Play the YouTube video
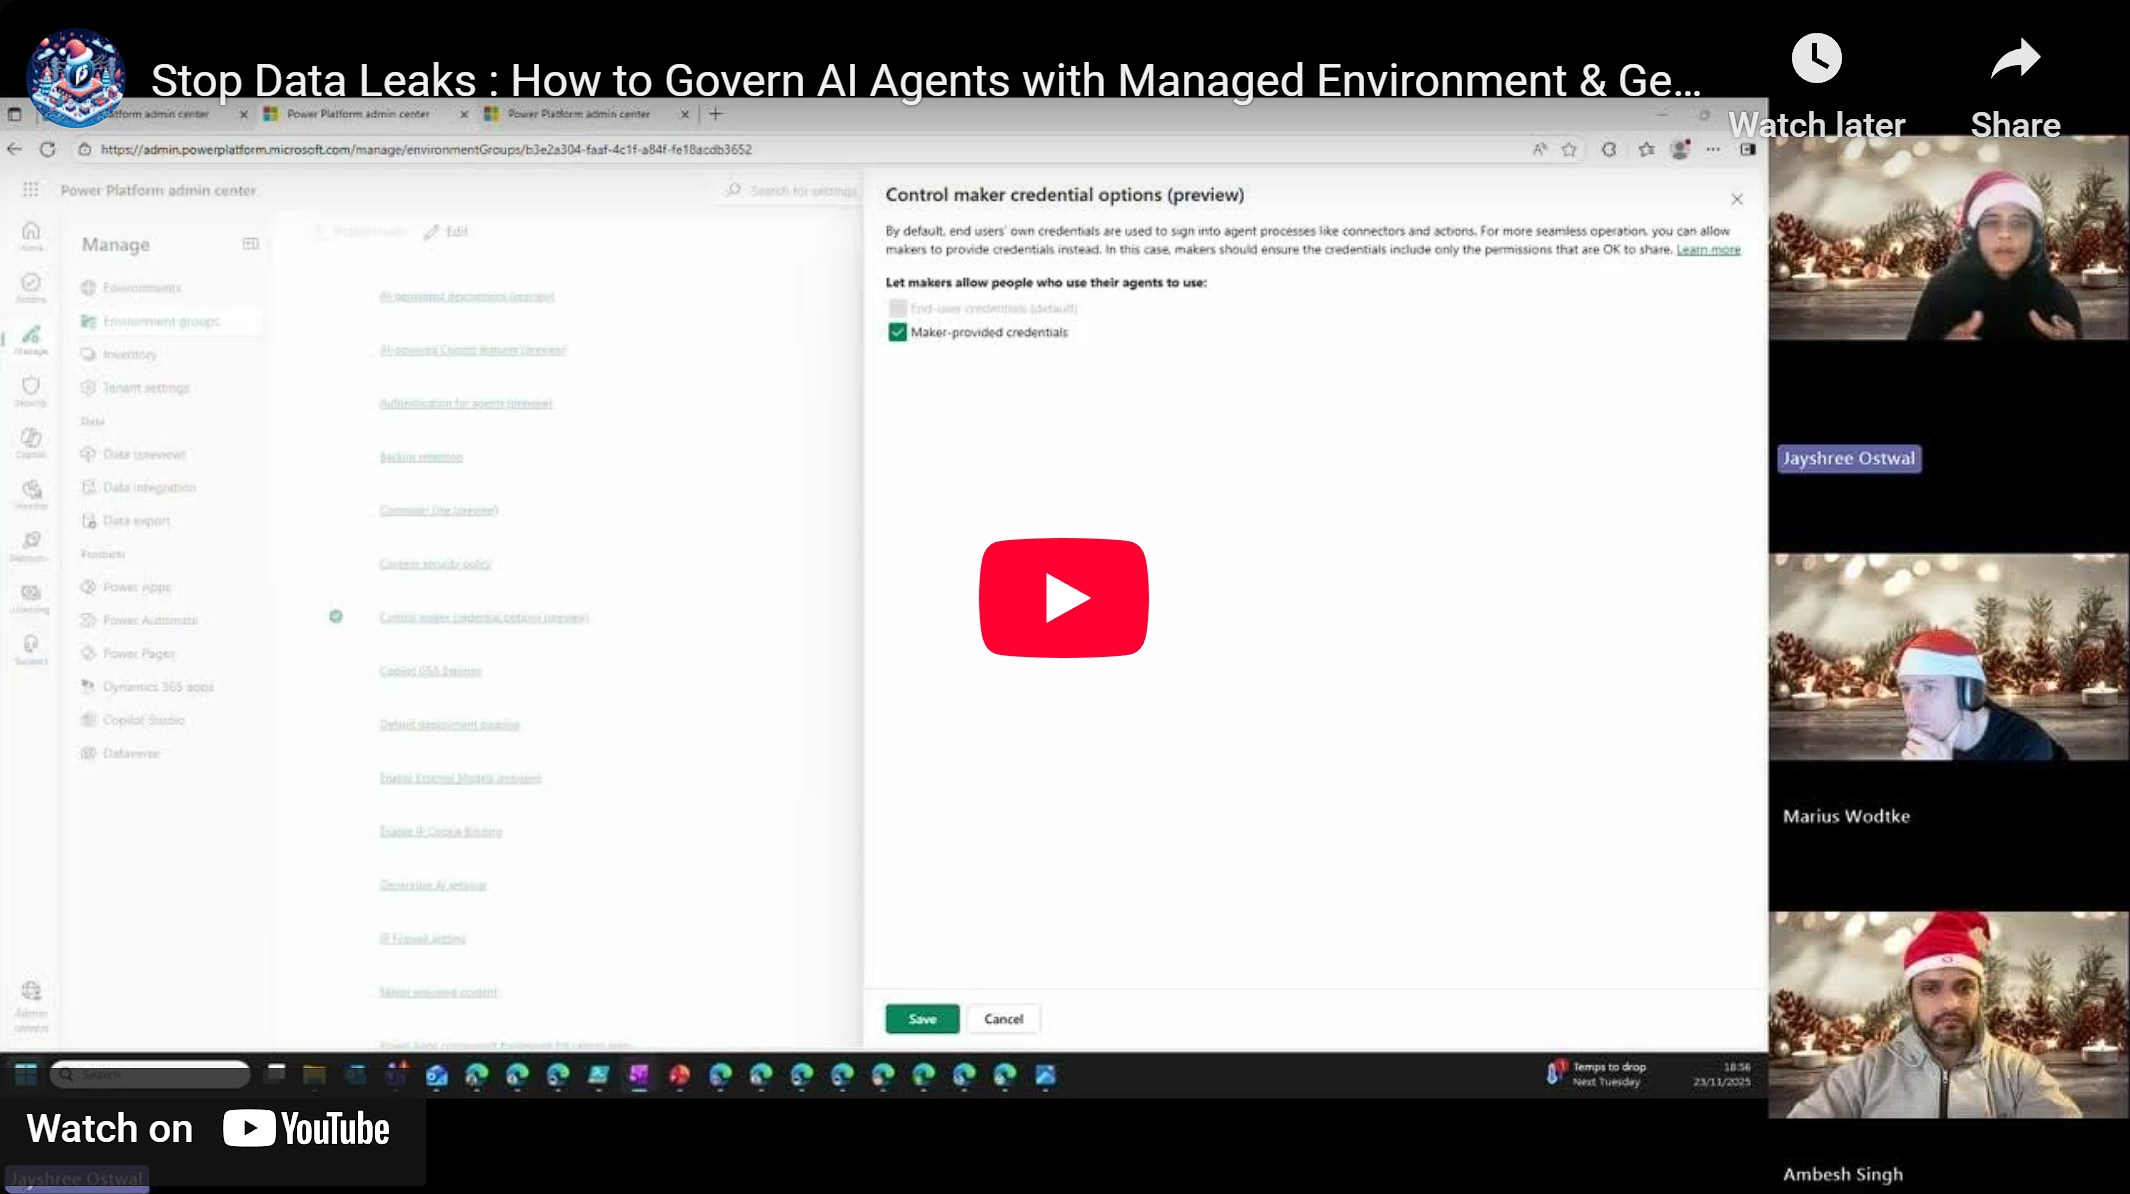The image size is (2130, 1194). click(1063, 597)
